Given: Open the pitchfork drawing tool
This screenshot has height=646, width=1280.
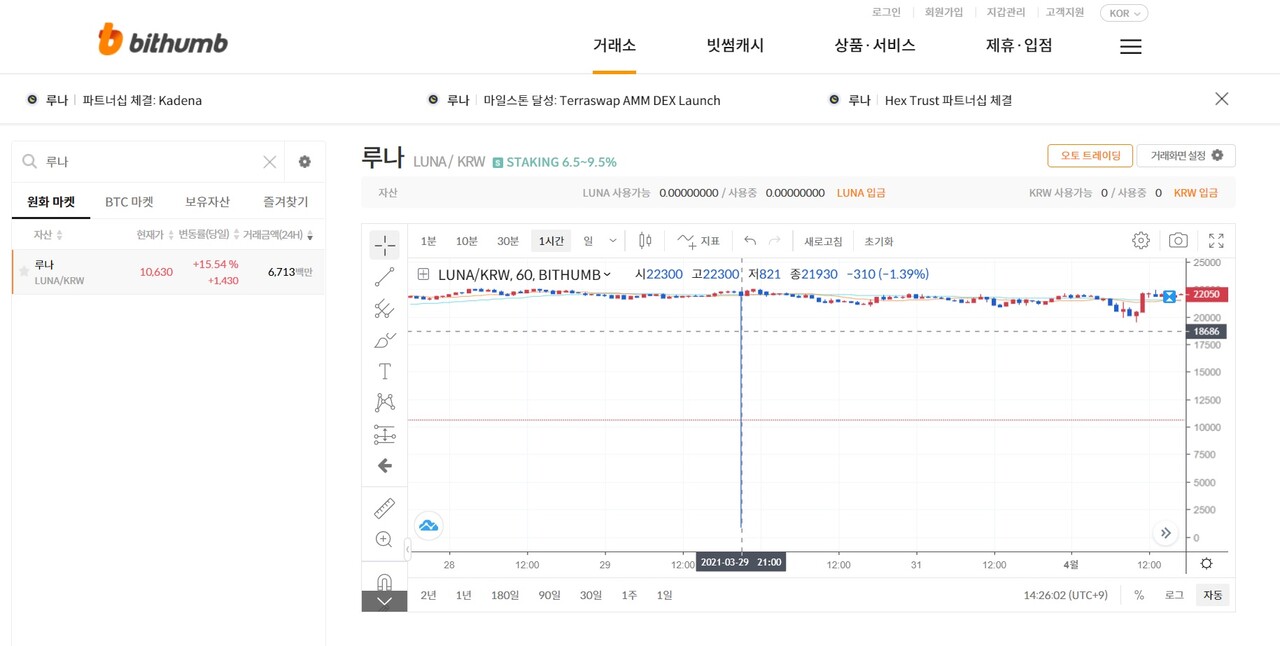Looking at the screenshot, I should [x=384, y=308].
